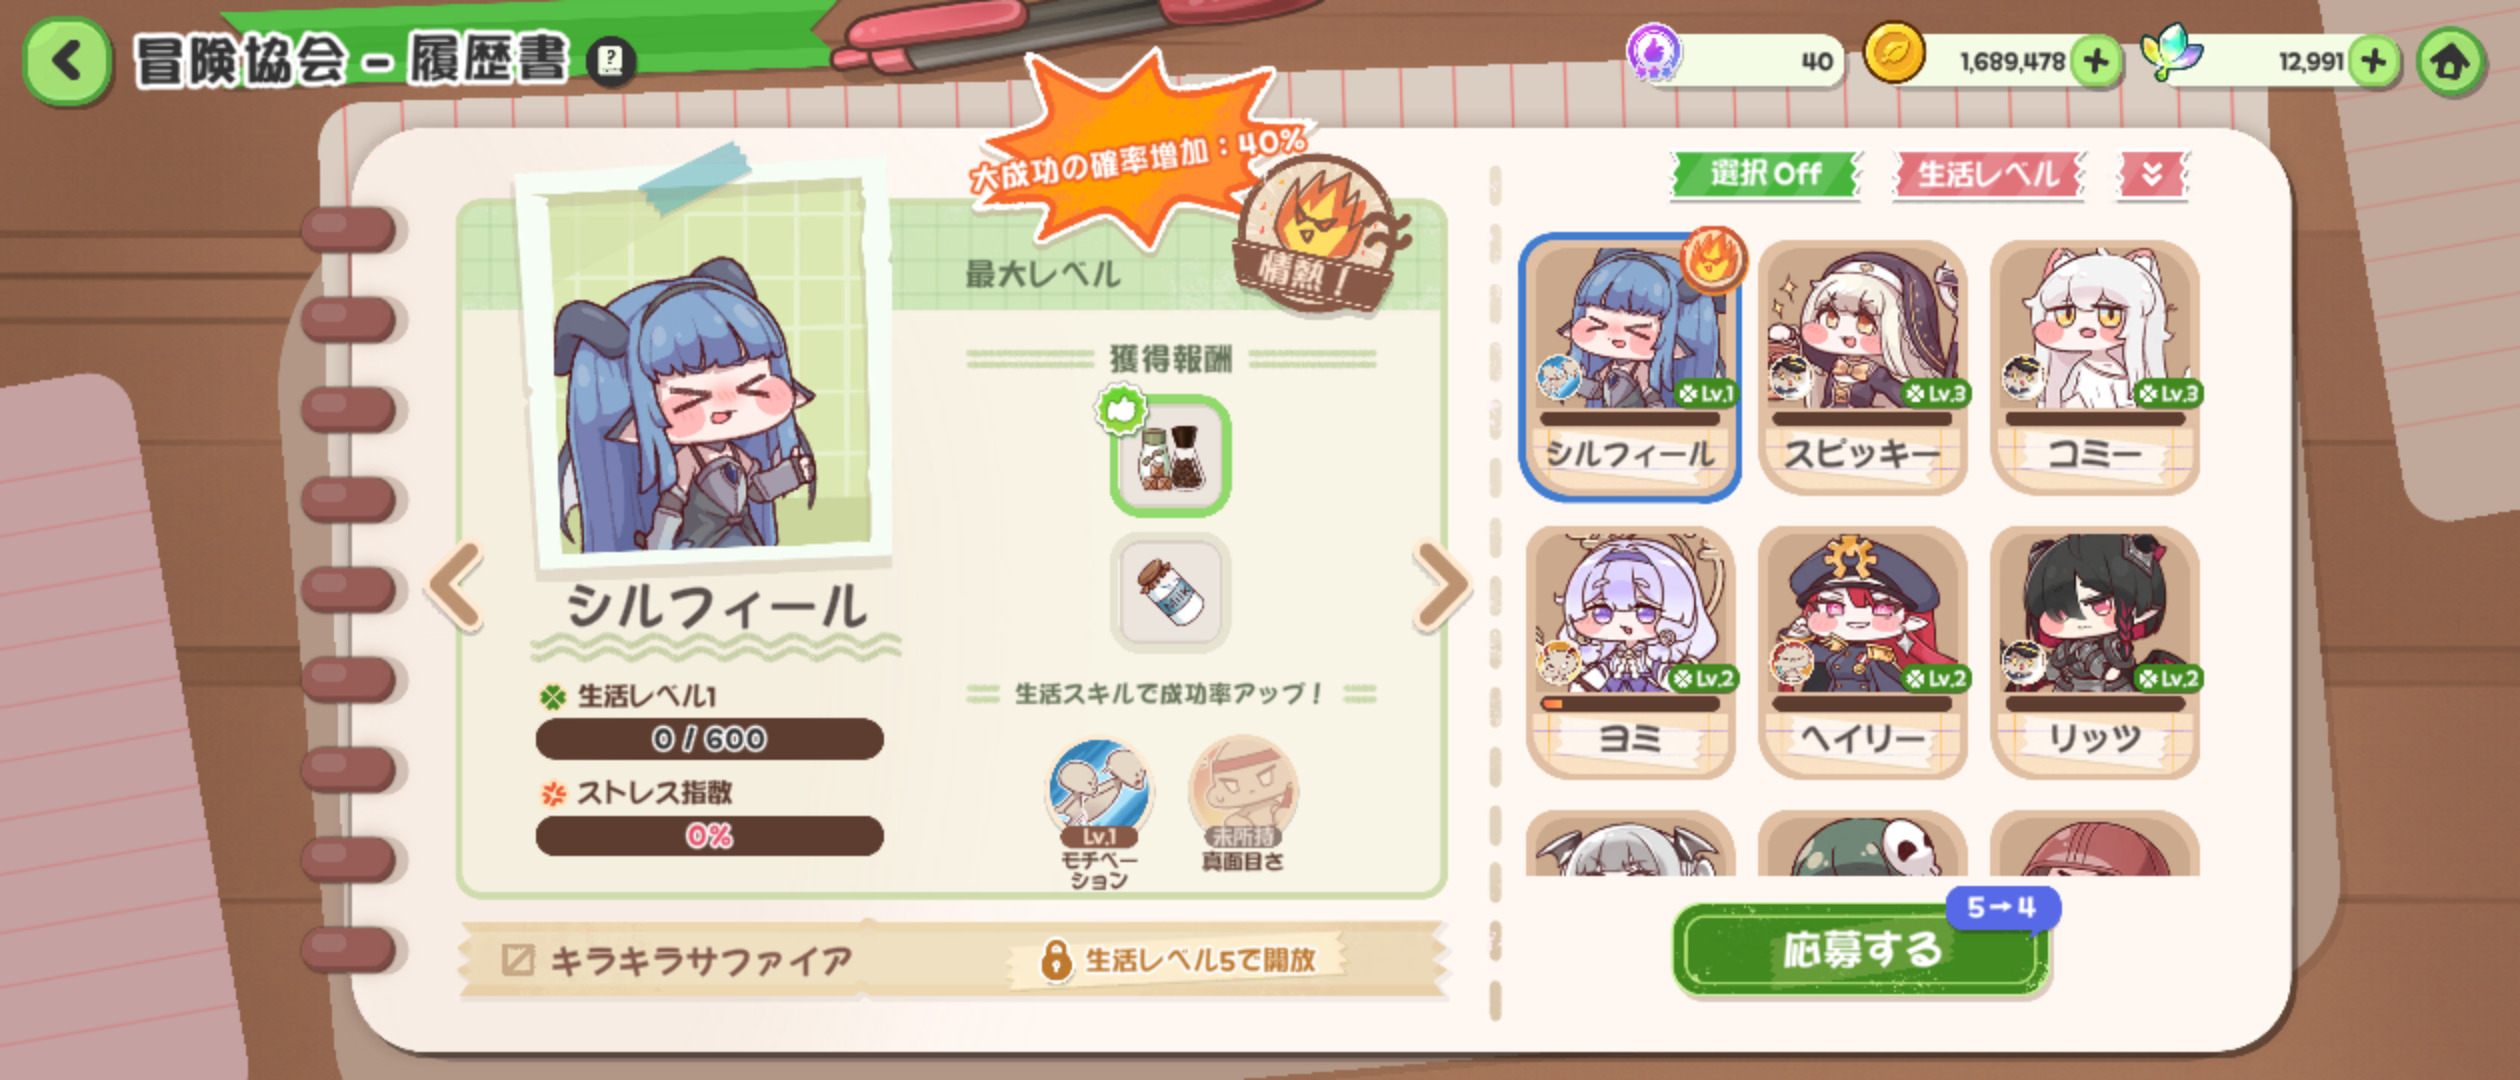Select the ヨミ character card
Screen dimensions: 2520x1080
[1630, 652]
